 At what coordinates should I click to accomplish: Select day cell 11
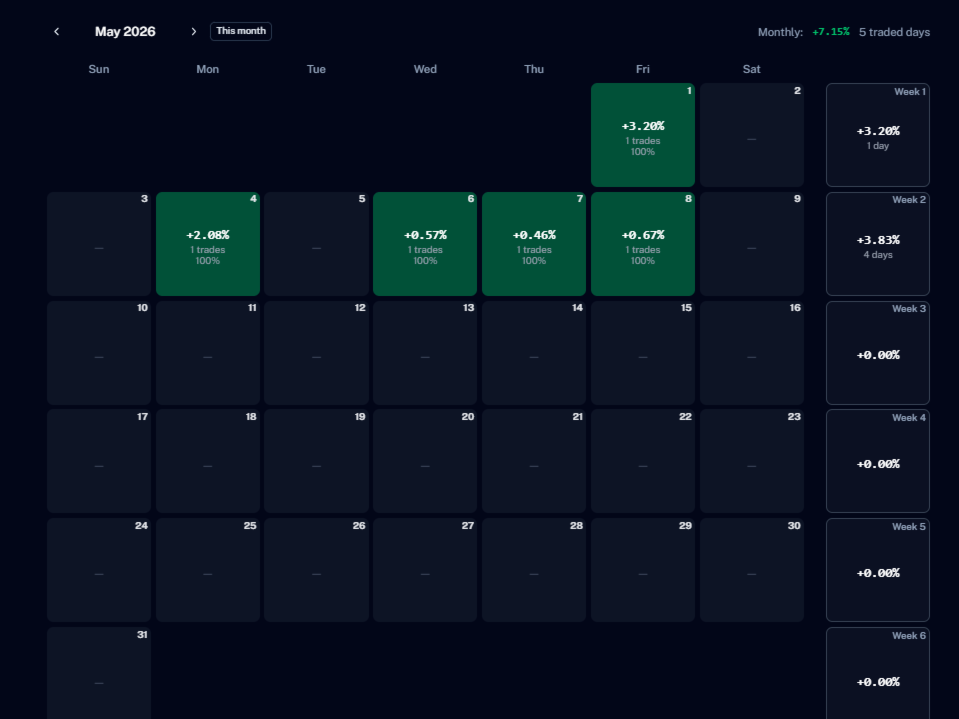(x=208, y=353)
